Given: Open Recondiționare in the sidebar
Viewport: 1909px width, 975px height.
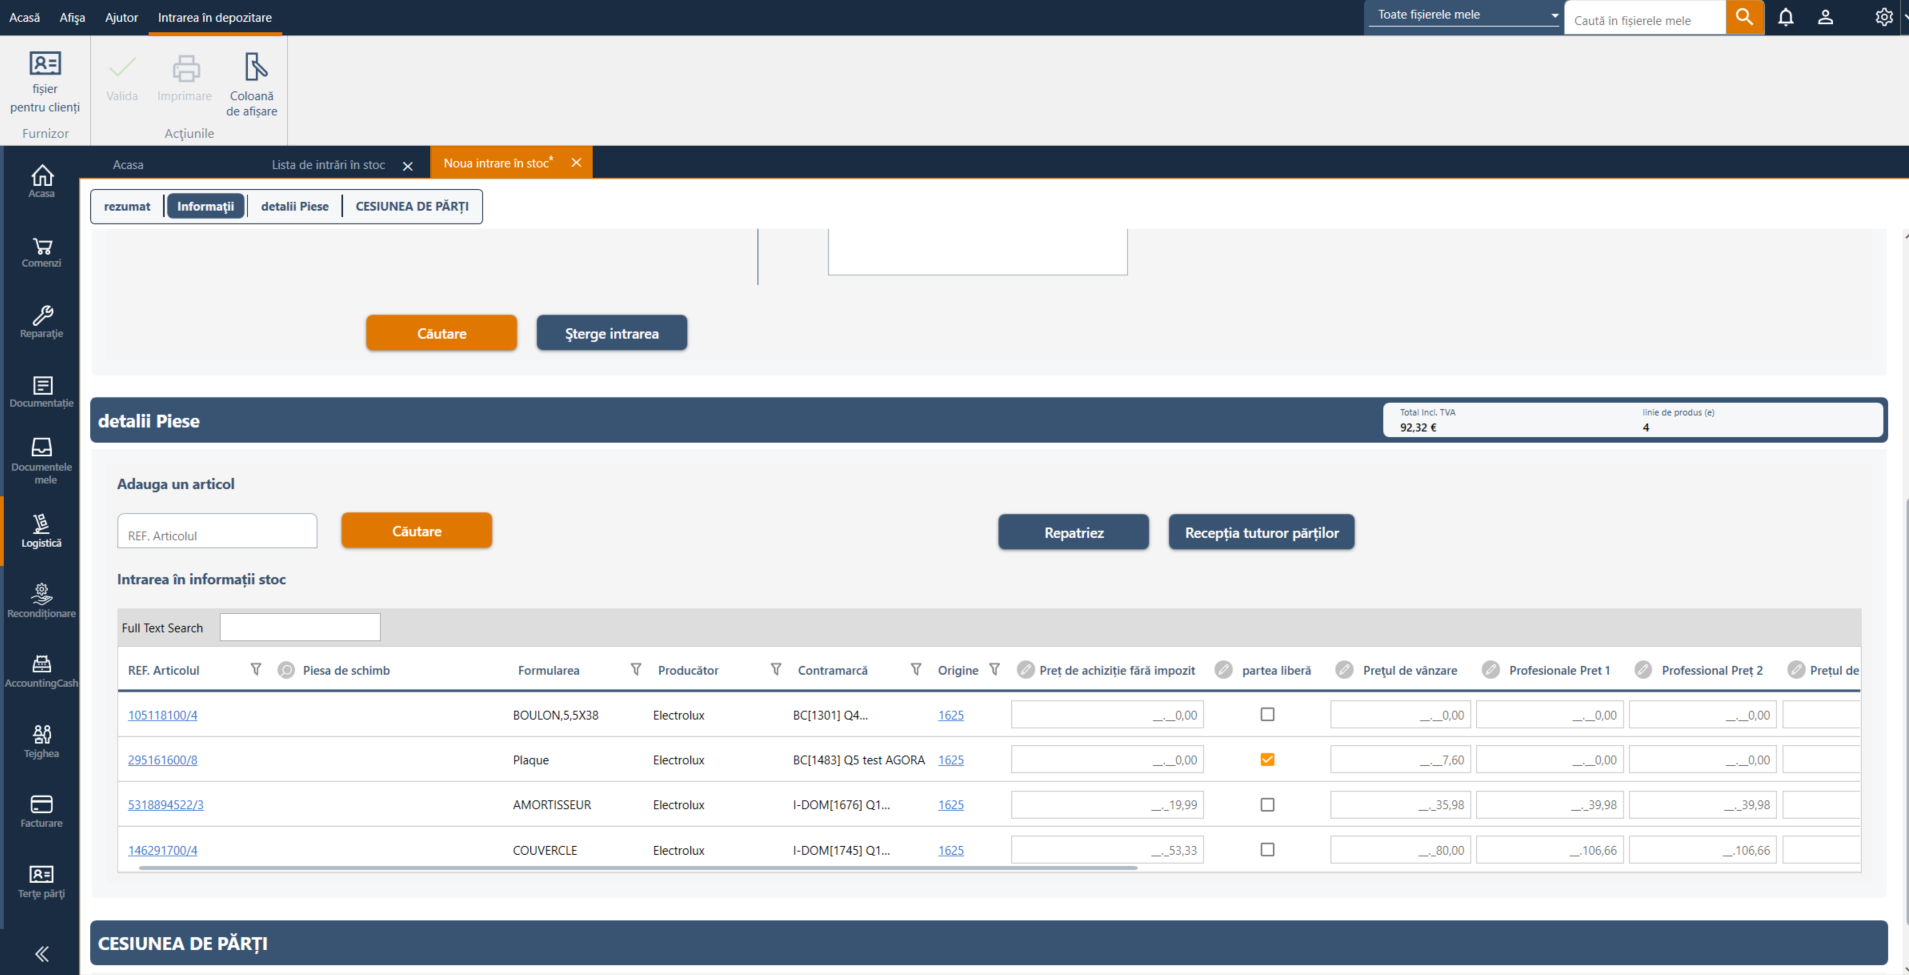Looking at the screenshot, I should tap(42, 602).
